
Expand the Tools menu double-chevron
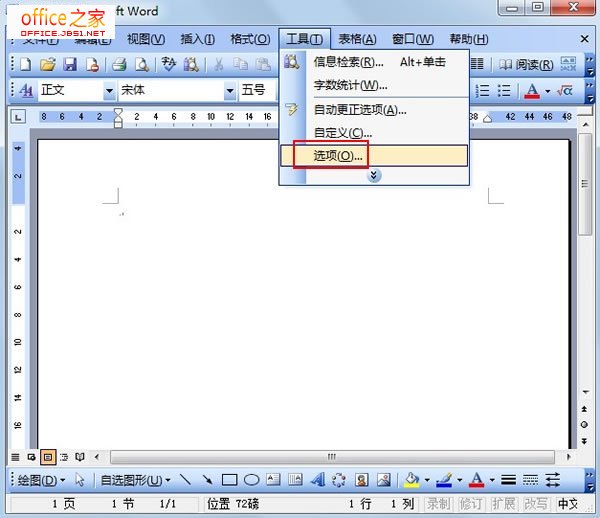coord(374,176)
